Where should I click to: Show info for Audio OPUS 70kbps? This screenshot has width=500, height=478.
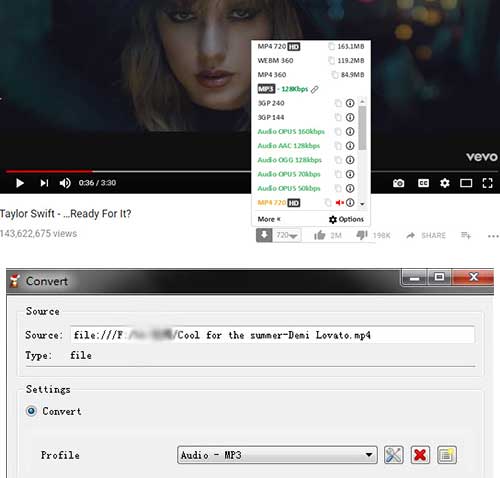(350, 174)
